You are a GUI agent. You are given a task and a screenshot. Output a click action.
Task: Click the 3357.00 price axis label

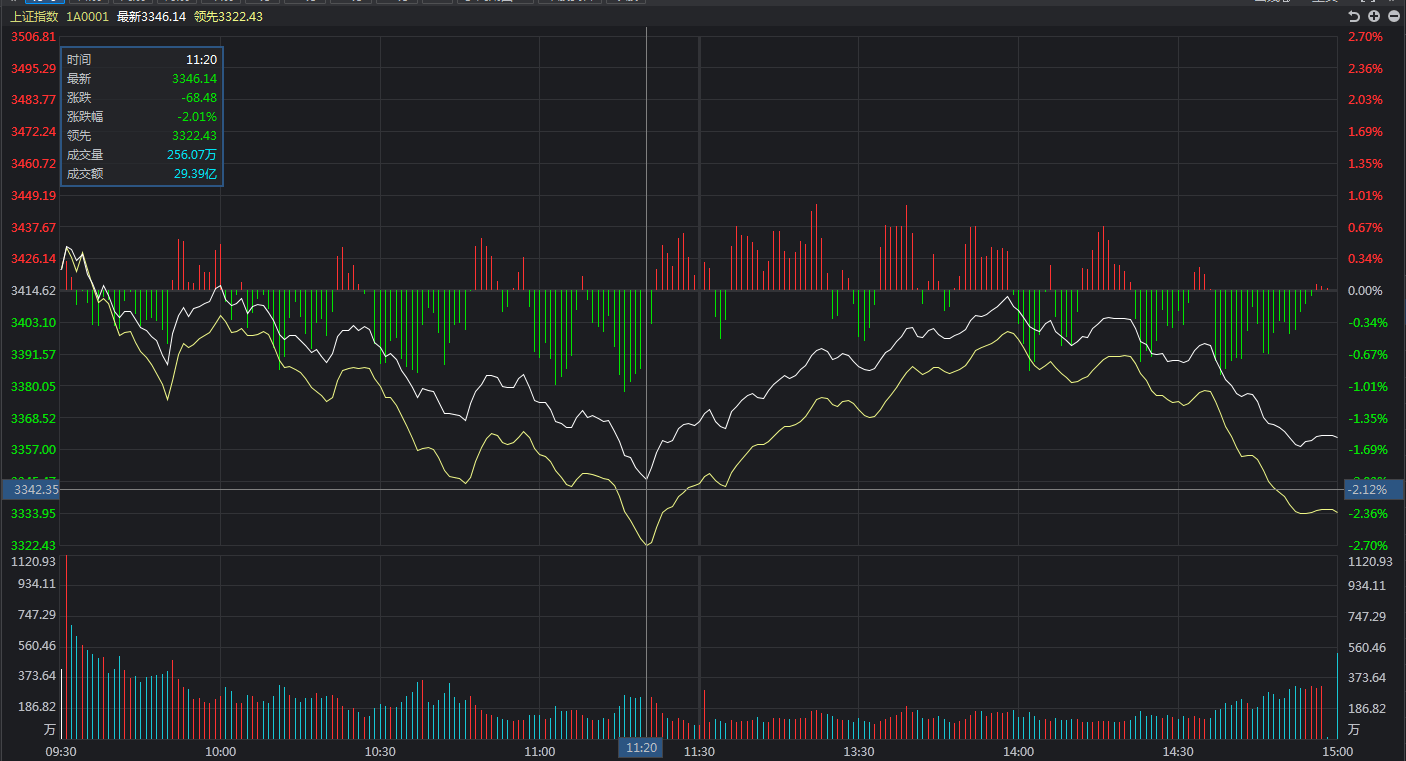point(33,450)
